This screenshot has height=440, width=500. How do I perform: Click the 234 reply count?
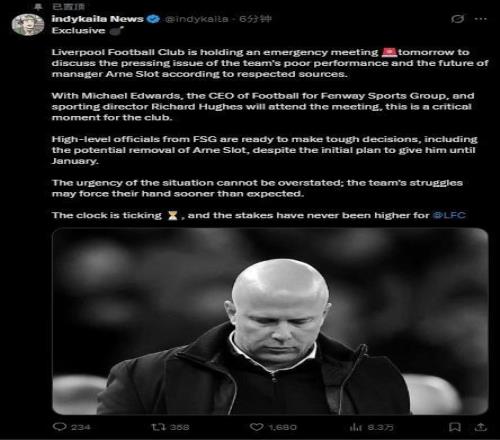point(80,427)
